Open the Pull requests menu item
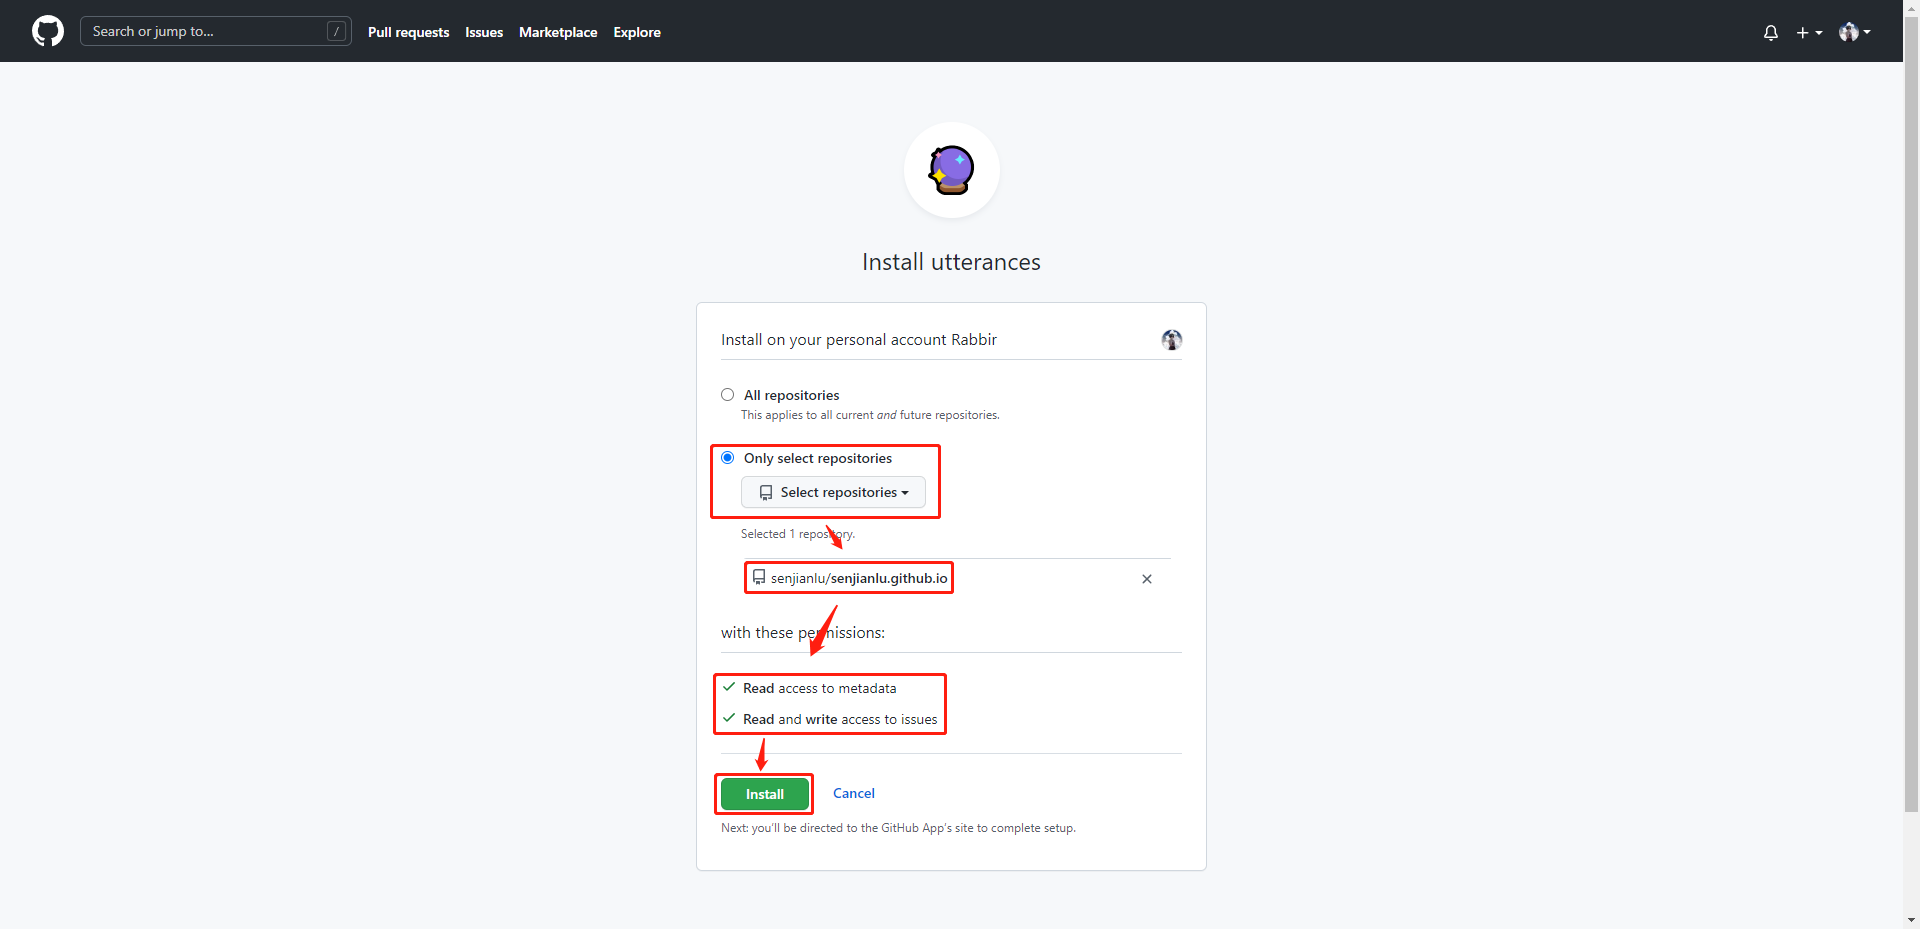This screenshot has width=1920, height=929. coord(409,32)
